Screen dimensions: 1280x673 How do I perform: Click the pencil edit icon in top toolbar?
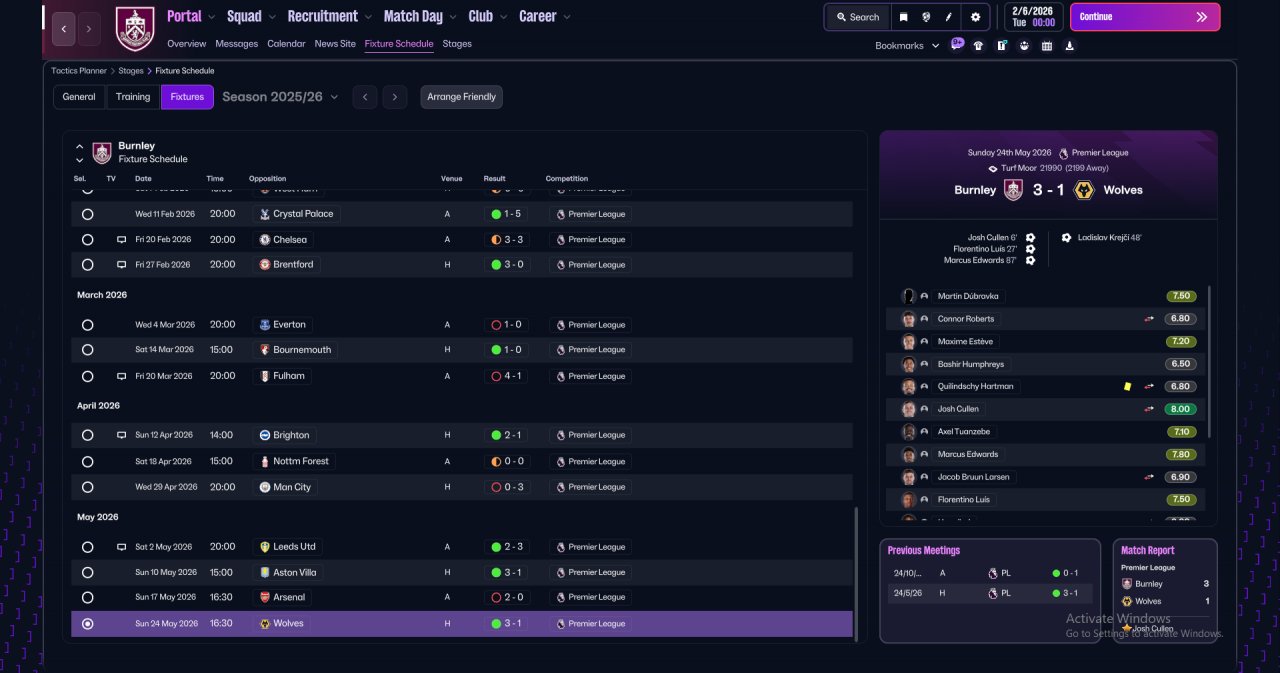949,17
